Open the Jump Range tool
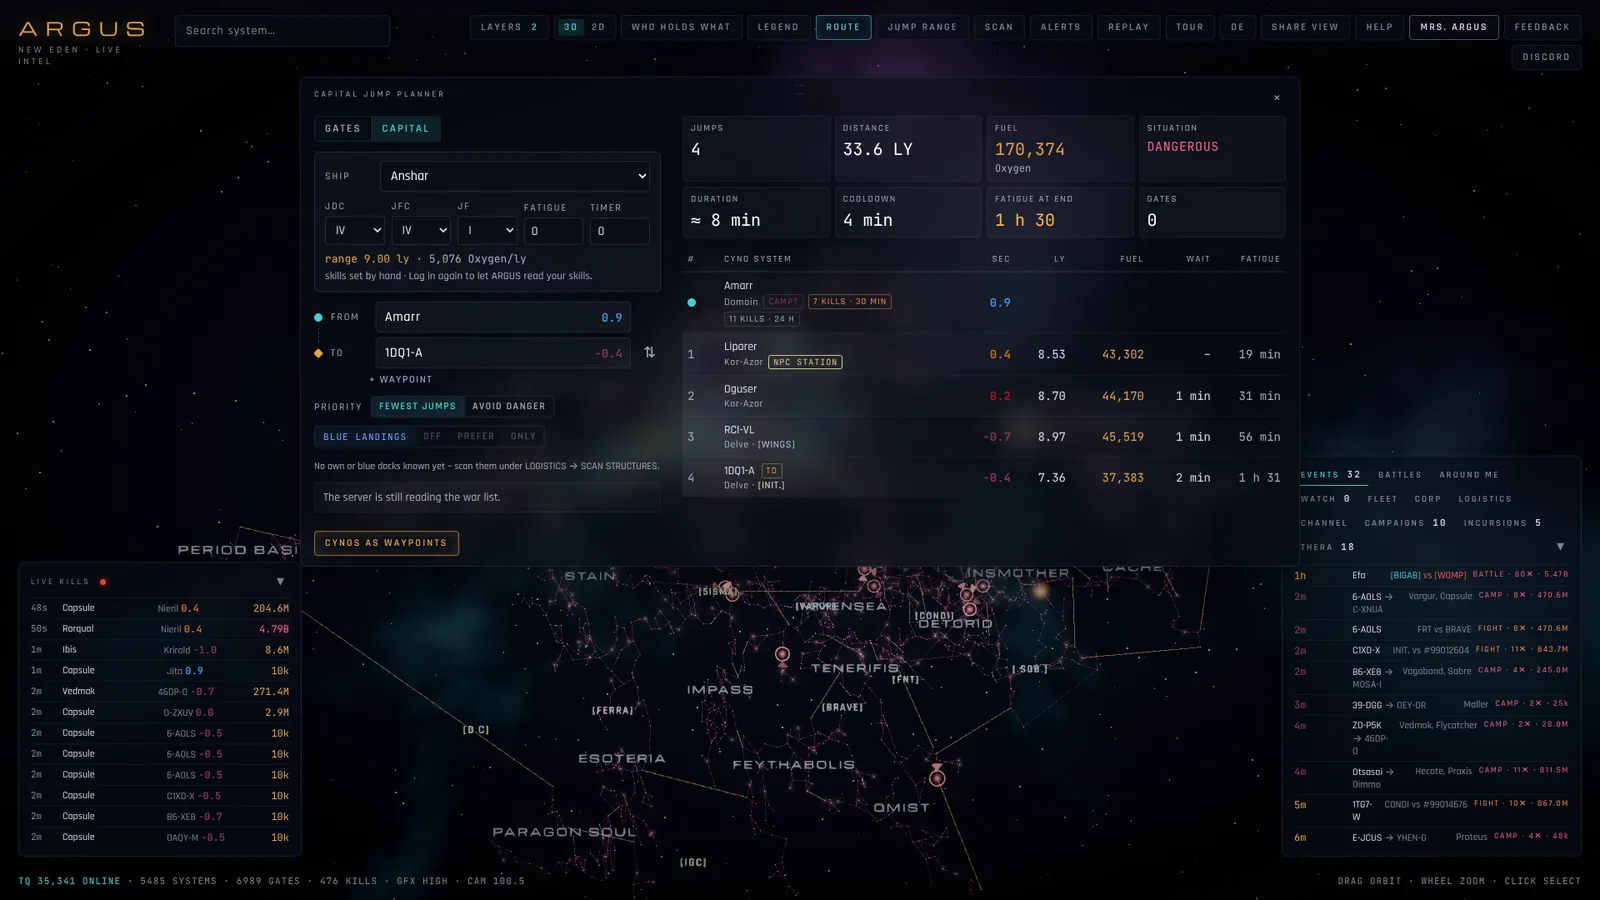The width and height of the screenshot is (1600, 900). [x=922, y=27]
